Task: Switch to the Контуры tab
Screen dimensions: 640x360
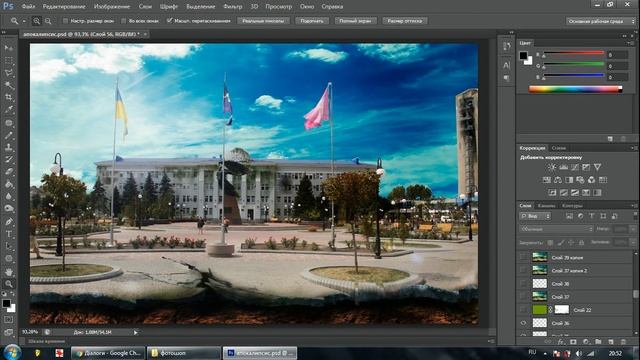Action: pos(572,205)
